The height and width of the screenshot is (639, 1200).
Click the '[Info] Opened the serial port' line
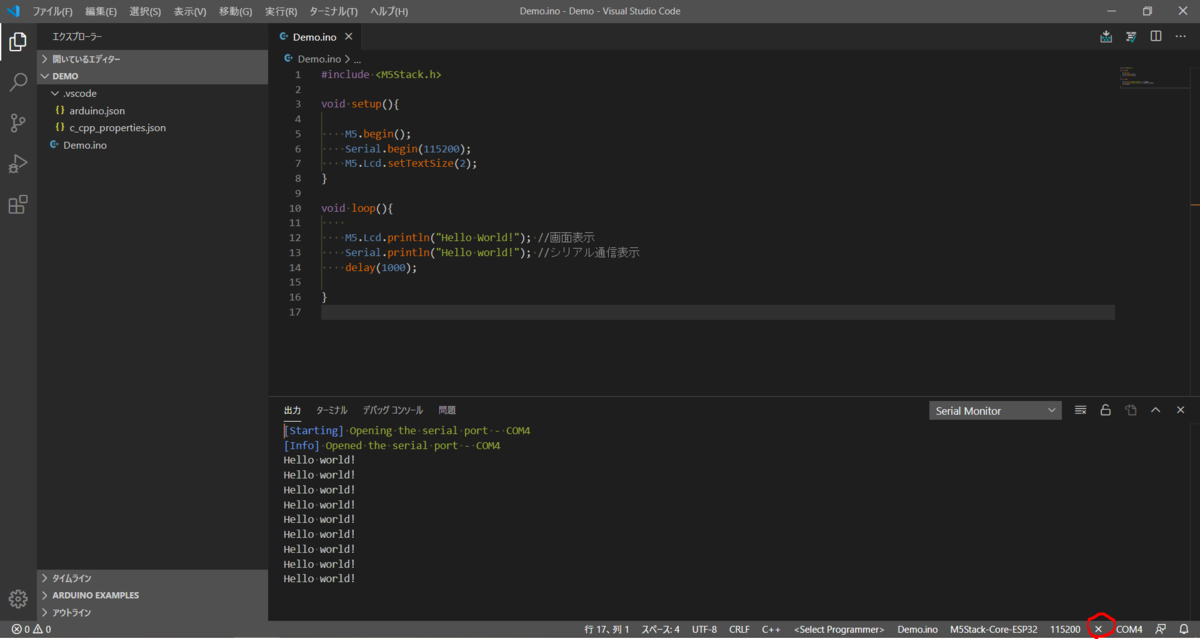[x=392, y=446]
